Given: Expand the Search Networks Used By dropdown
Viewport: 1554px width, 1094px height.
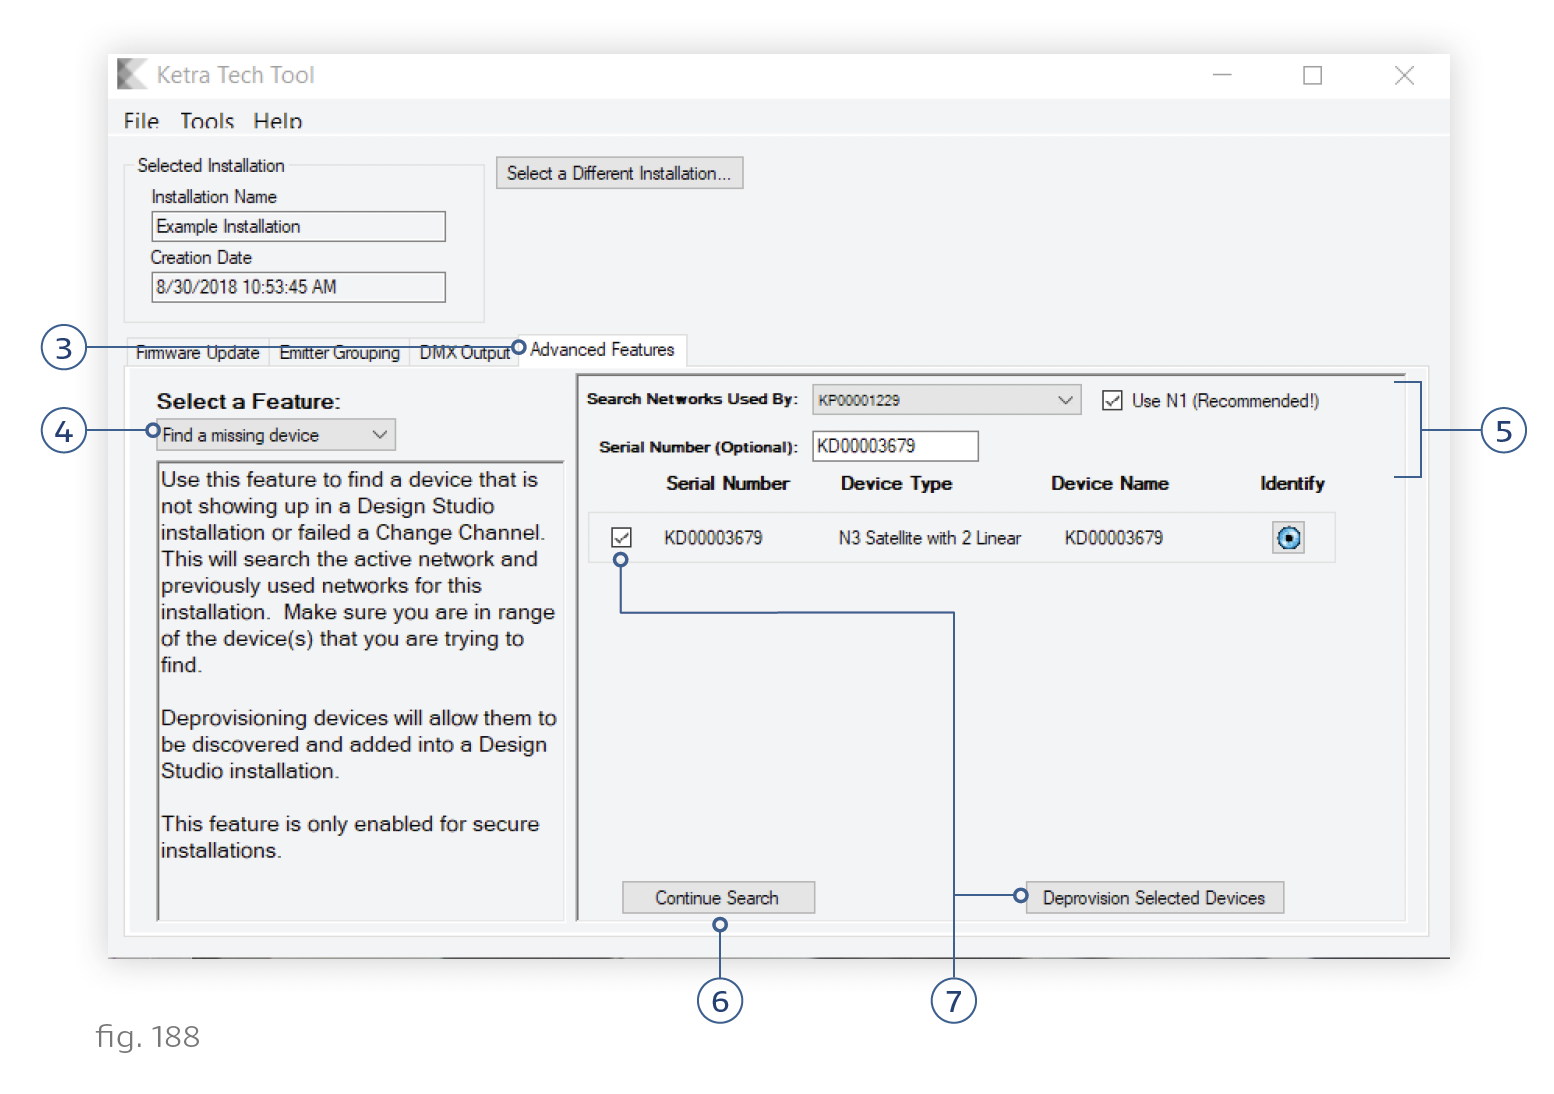Looking at the screenshot, I should pos(945,400).
